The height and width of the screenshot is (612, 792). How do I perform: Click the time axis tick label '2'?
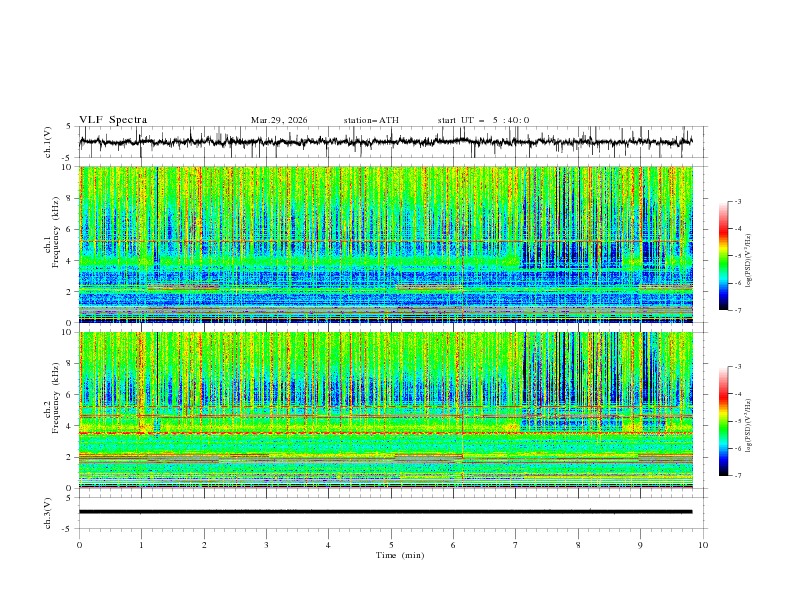click(x=204, y=545)
